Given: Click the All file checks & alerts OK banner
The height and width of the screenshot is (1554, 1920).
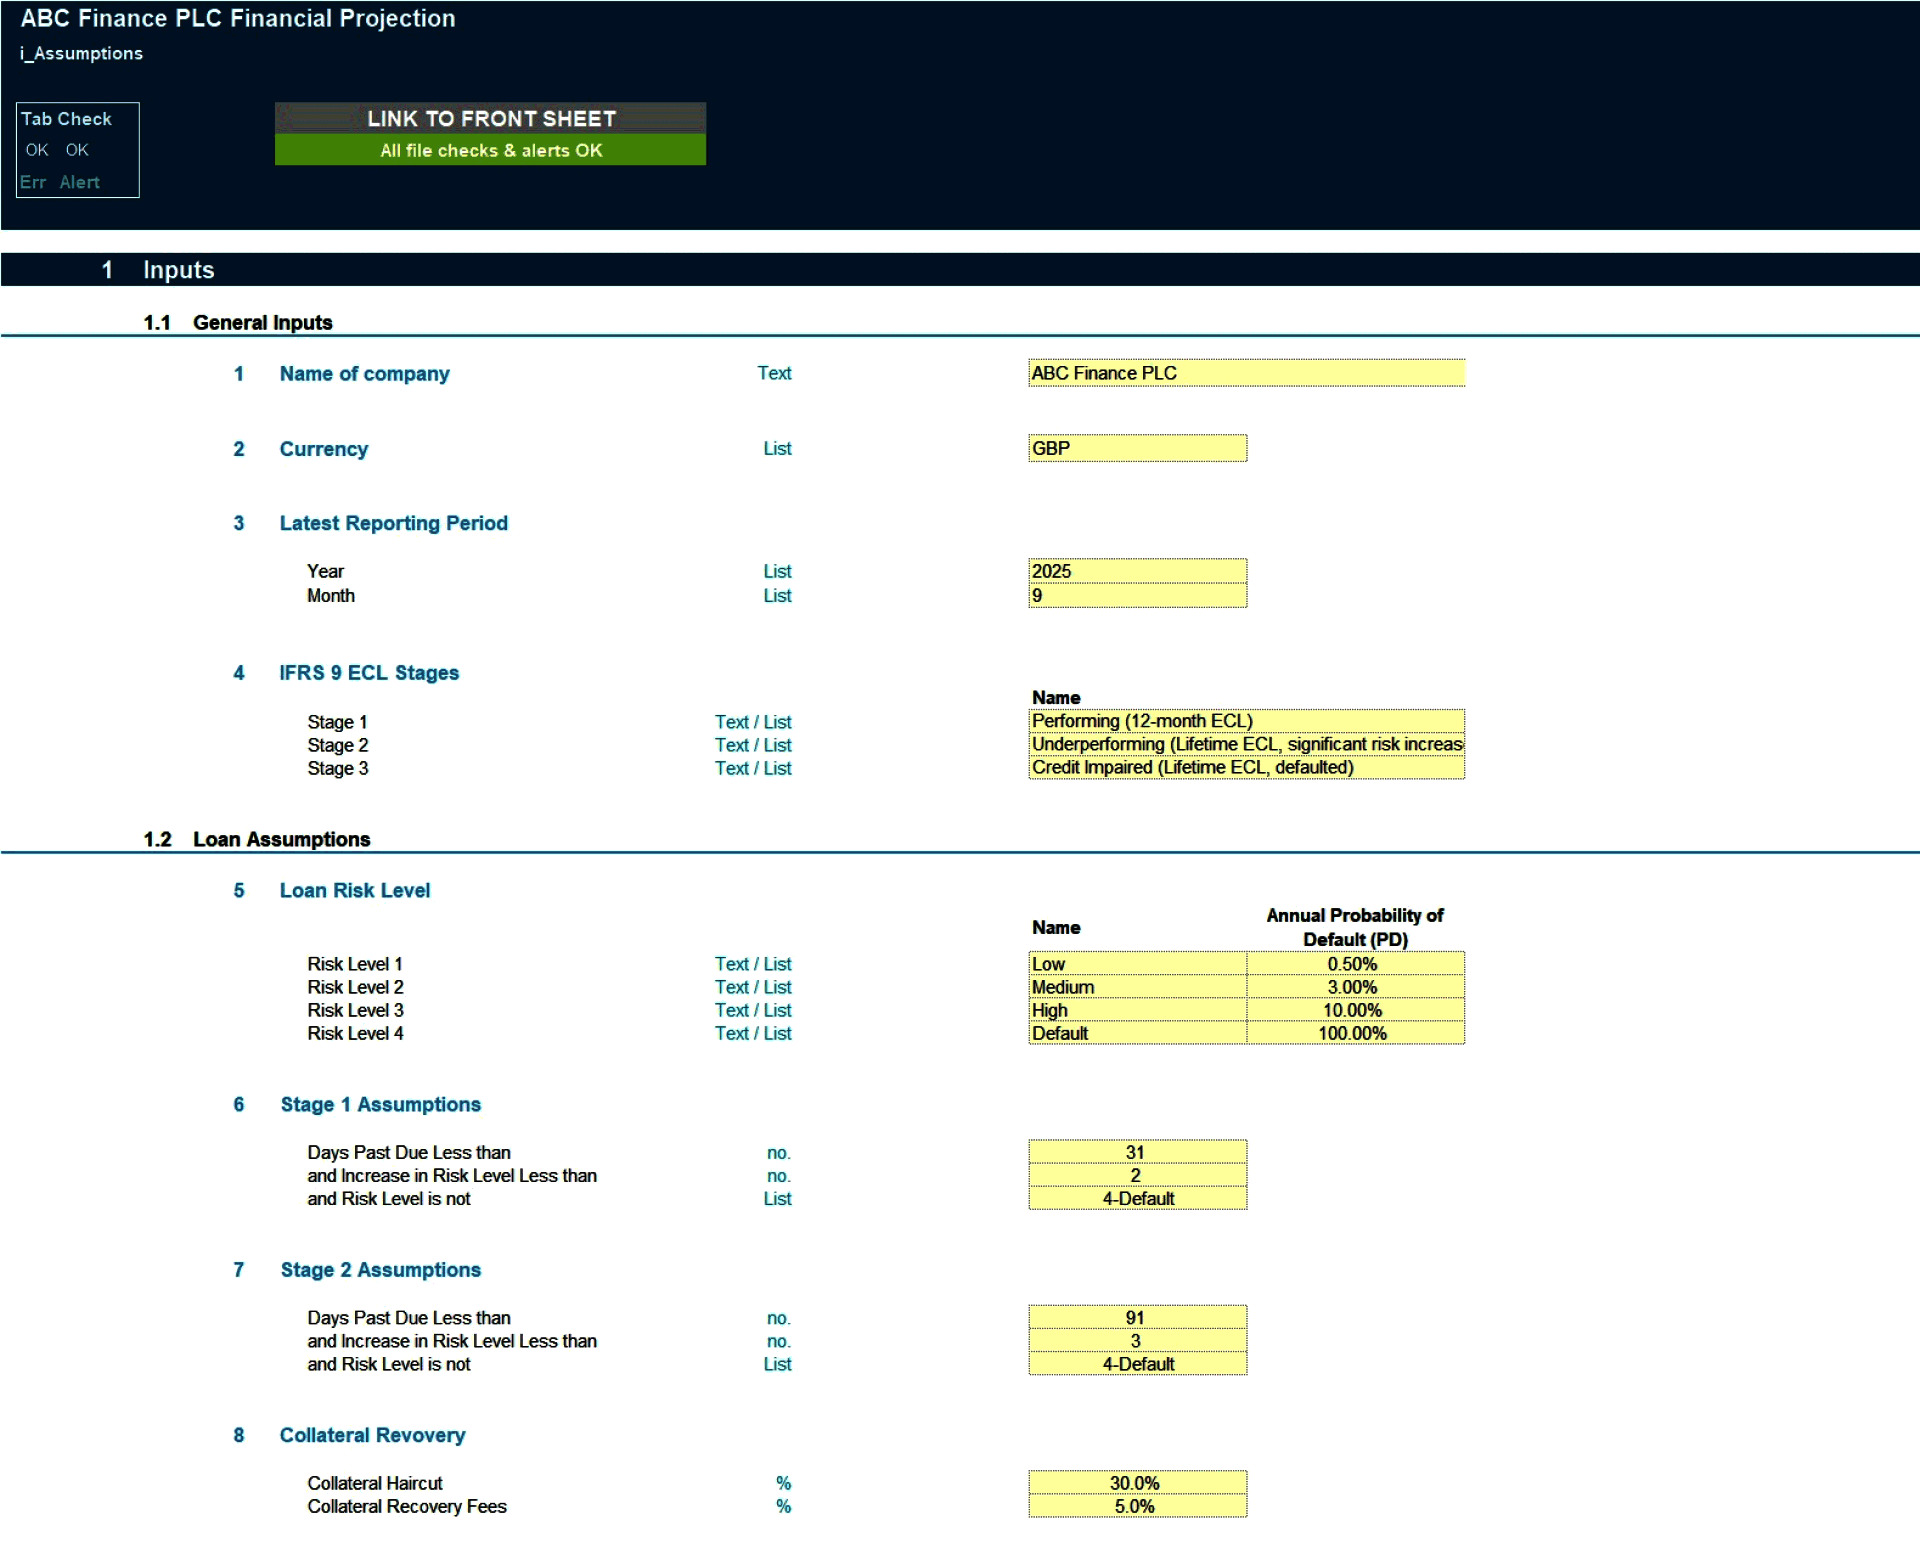Looking at the screenshot, I should tap(490, 150).
